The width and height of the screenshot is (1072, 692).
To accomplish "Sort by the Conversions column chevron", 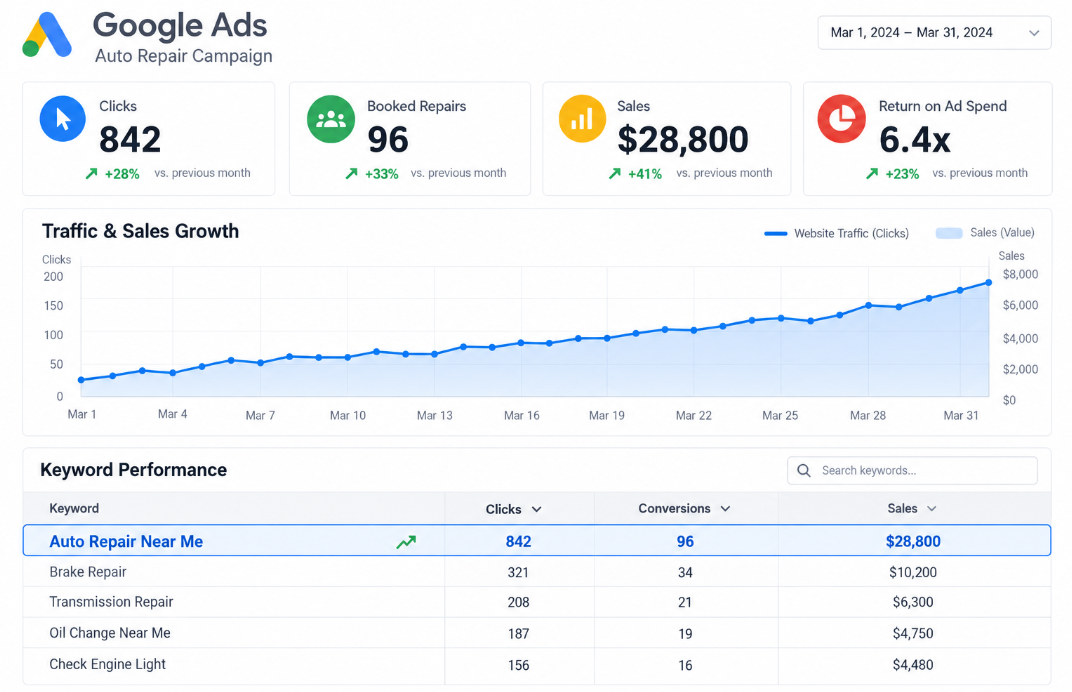I will tap(725, 509).
